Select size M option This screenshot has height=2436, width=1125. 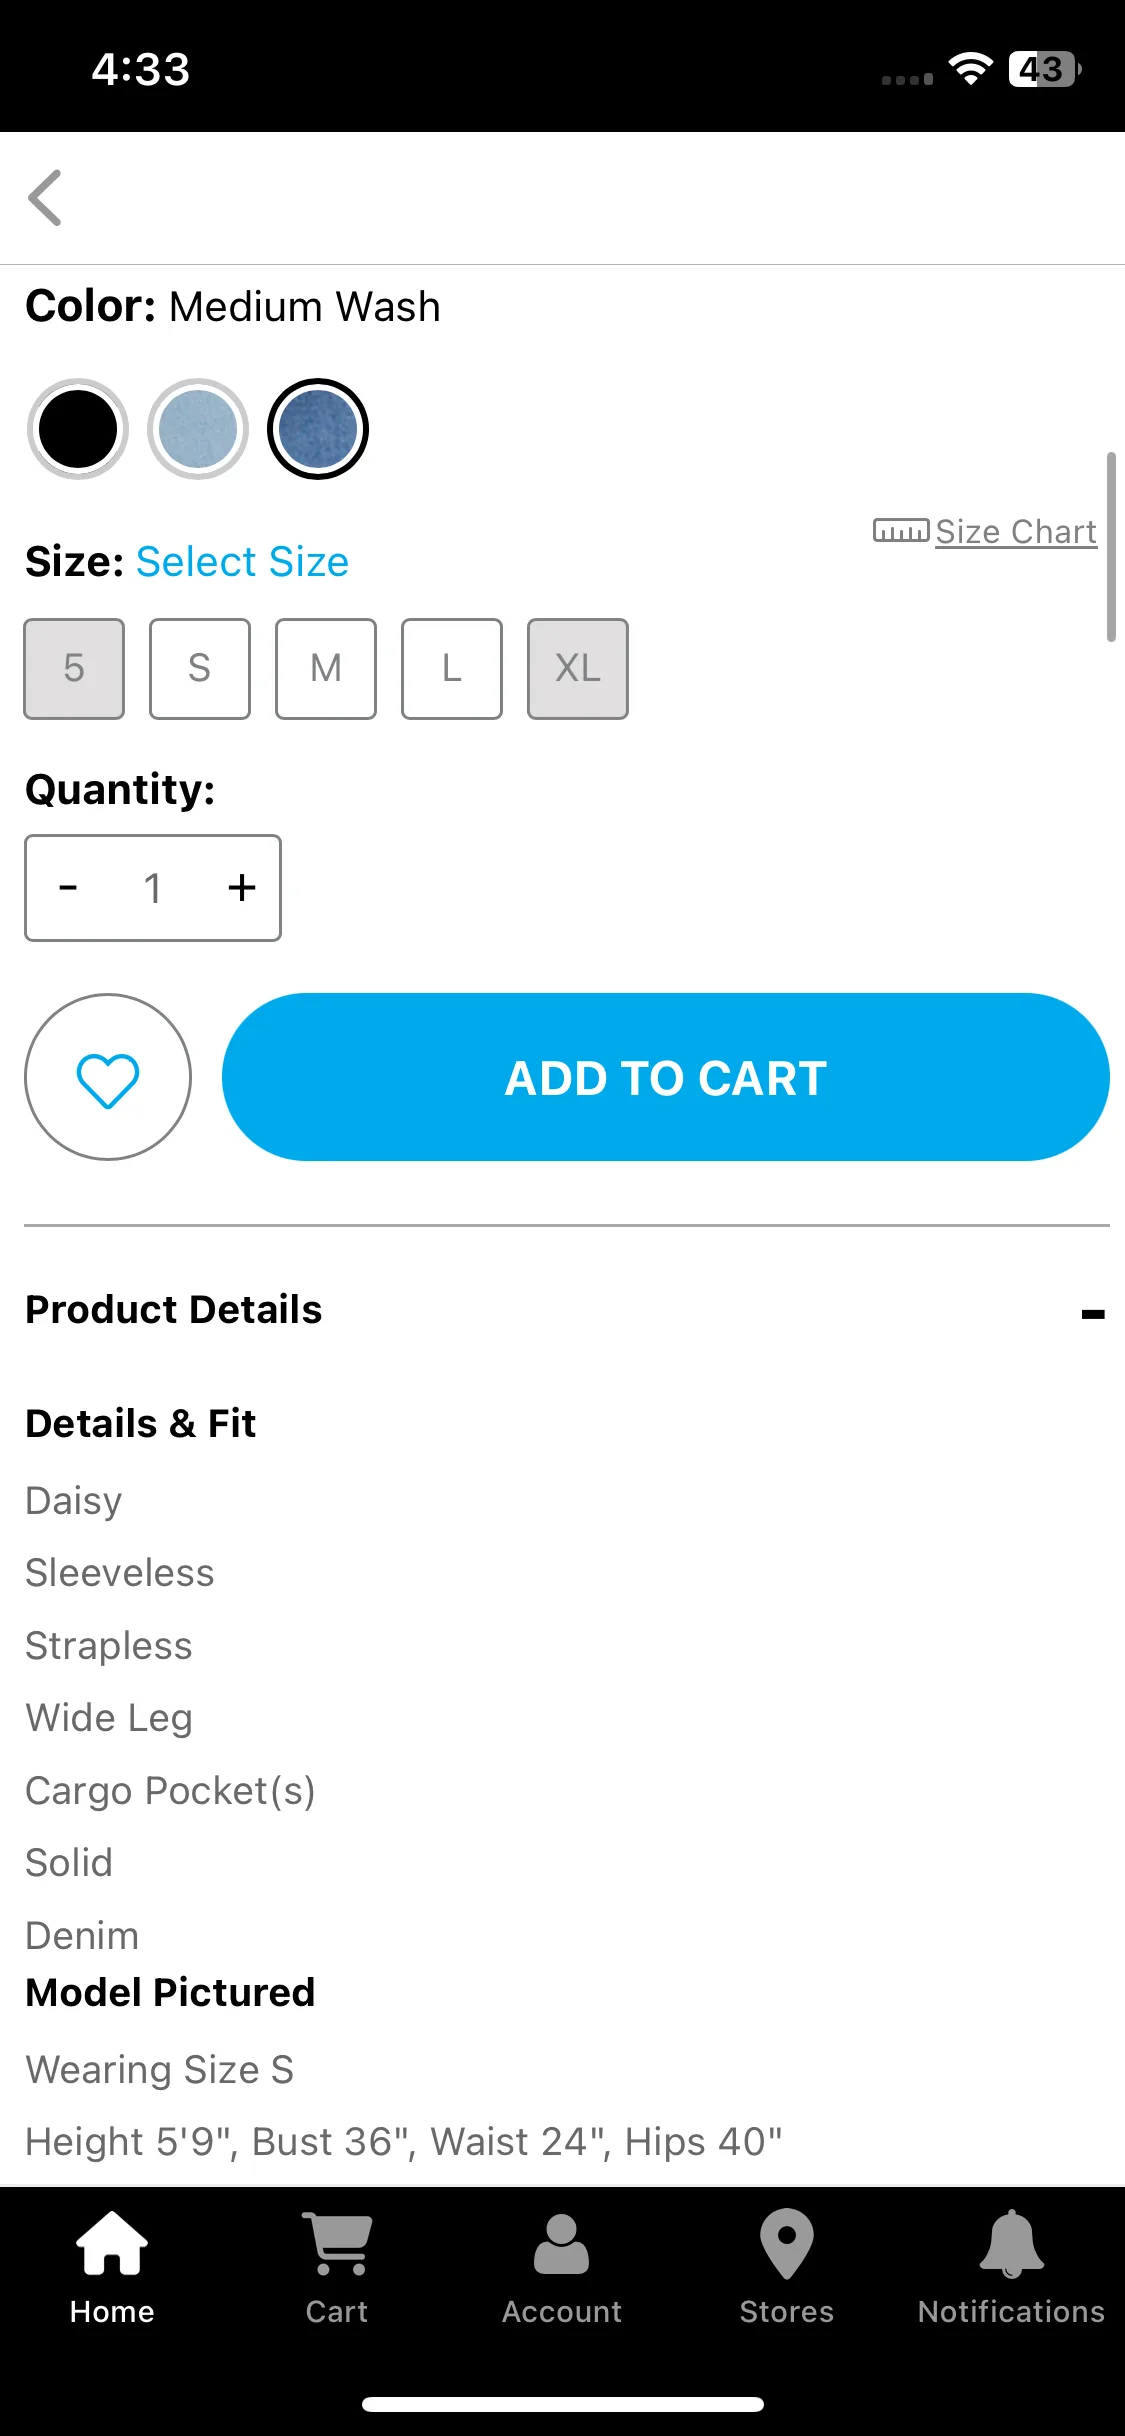pyautogui.click(x=326, y=669)
